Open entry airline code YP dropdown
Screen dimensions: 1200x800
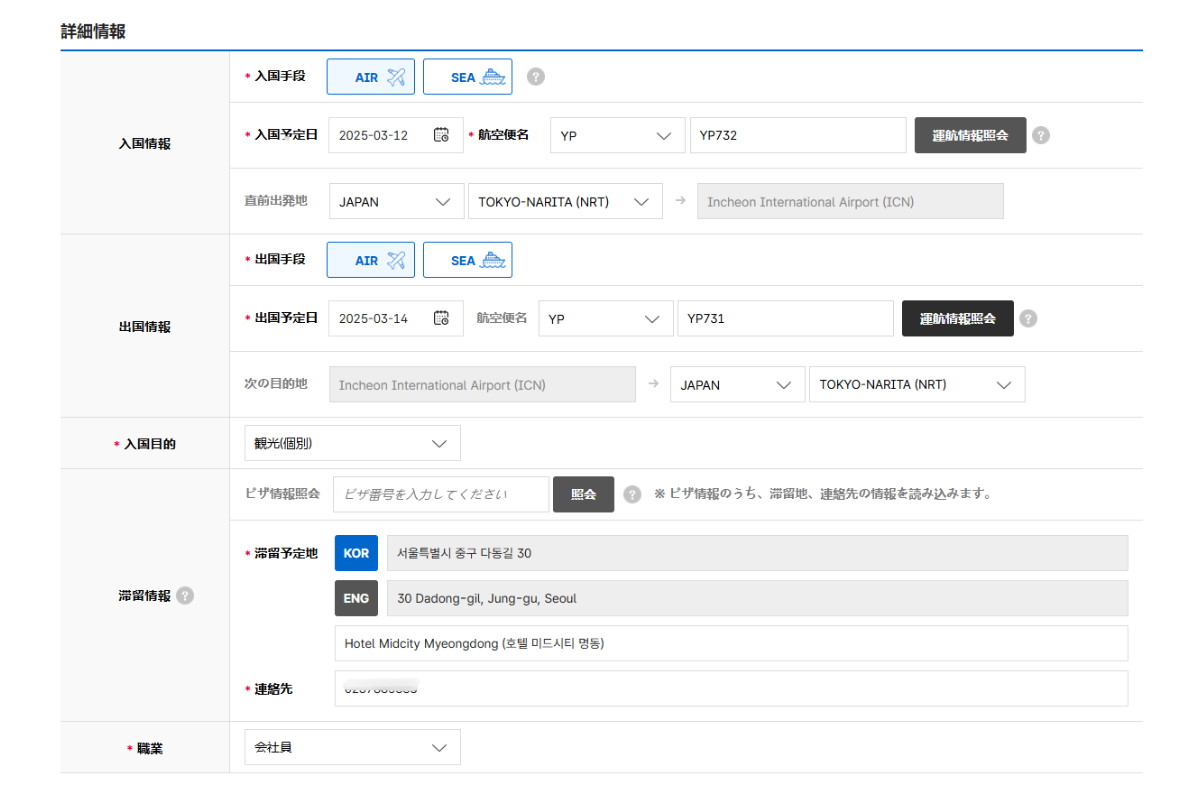tap(616, 135)
